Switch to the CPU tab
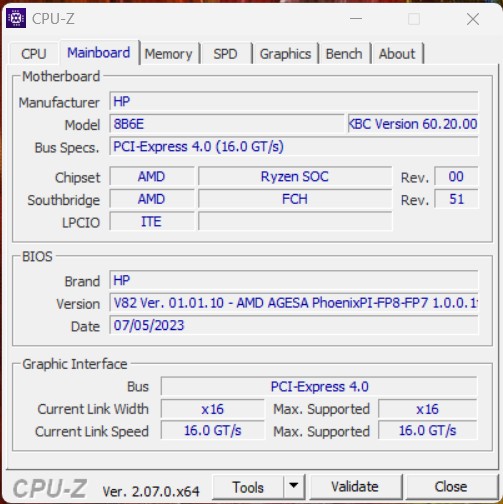 34,54
